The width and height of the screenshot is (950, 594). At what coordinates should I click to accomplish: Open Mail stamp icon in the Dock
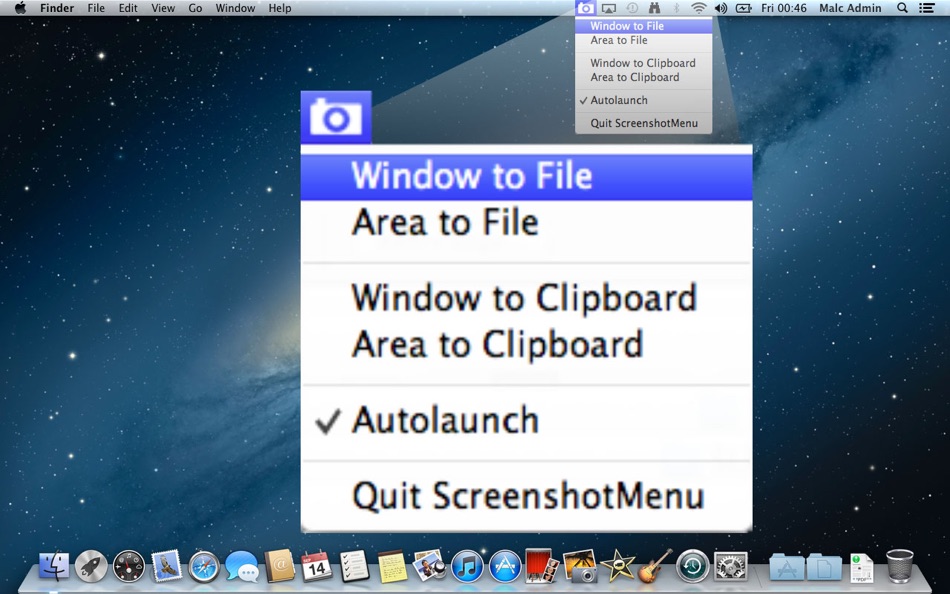pos(167,567)
